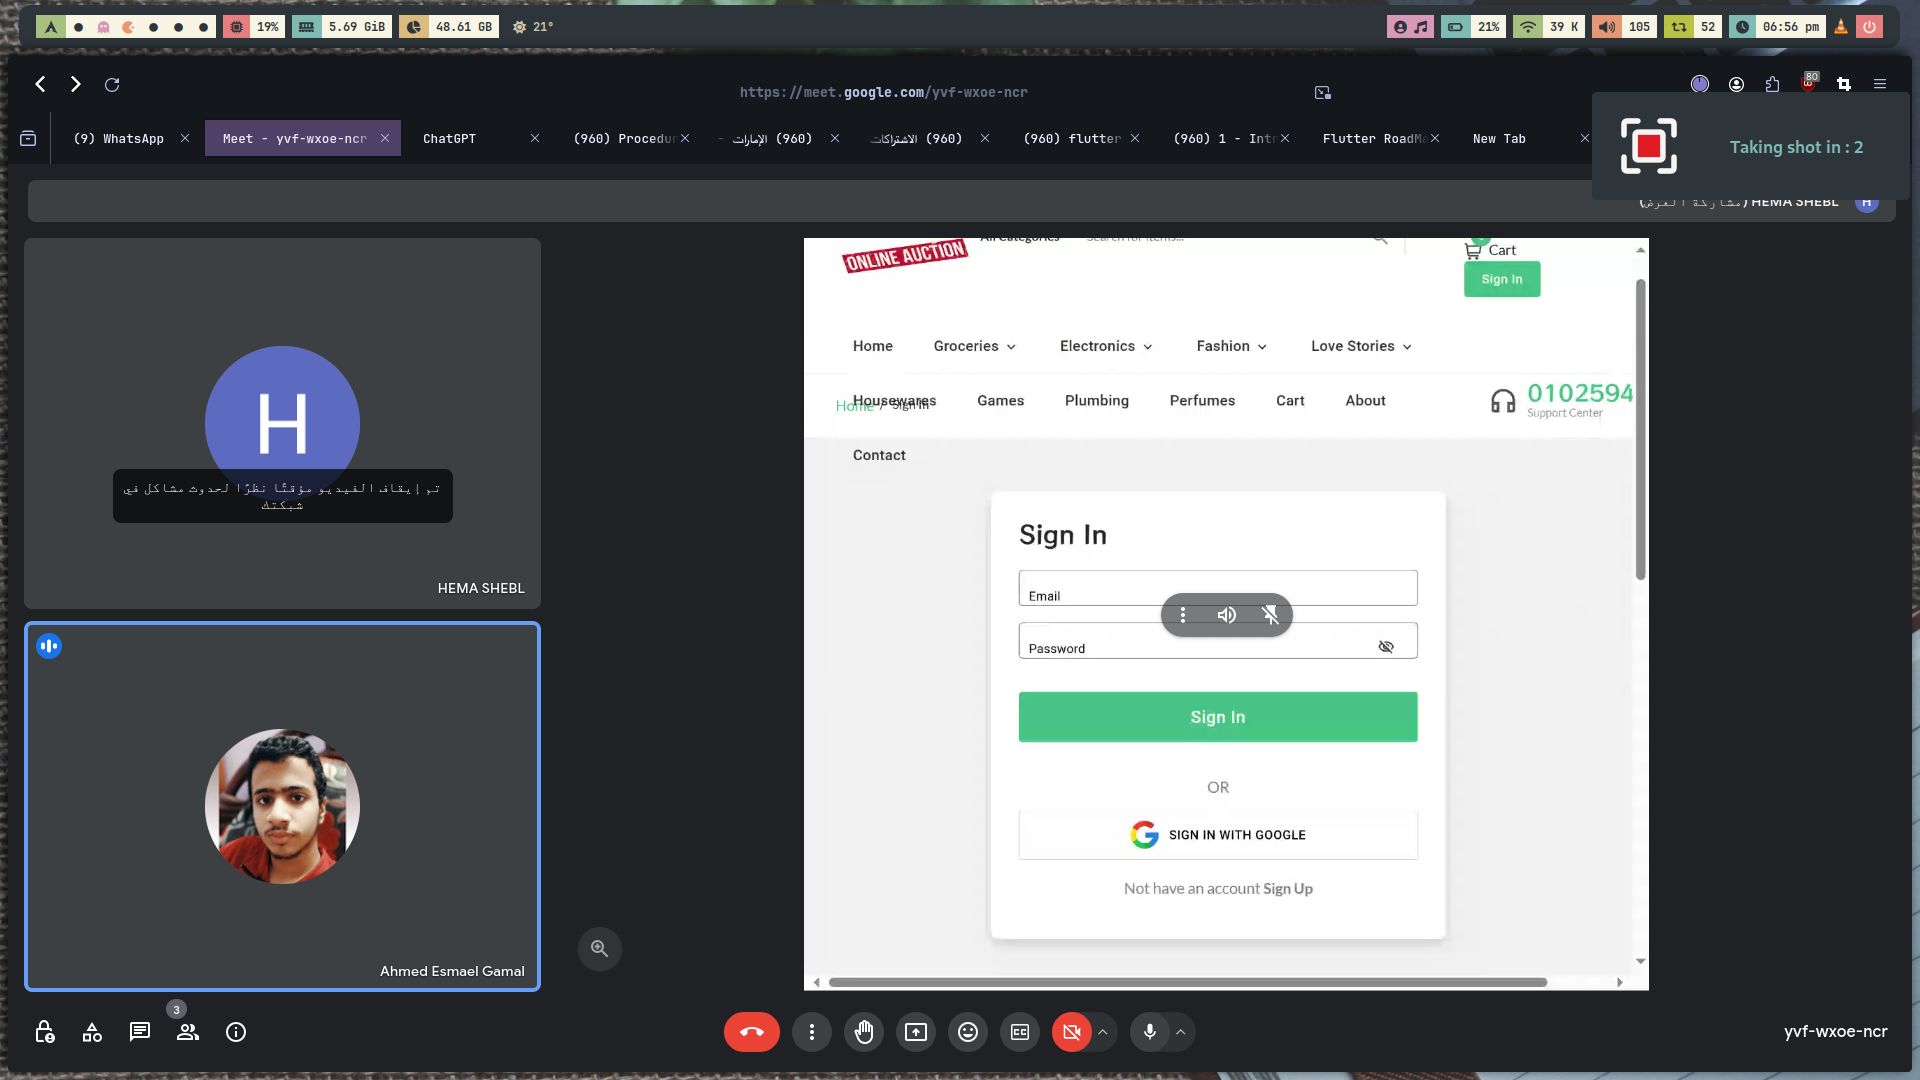The image size is (1920, 1080).
Task: Raise hand in the meeting
Action: tap(864, 1032)
